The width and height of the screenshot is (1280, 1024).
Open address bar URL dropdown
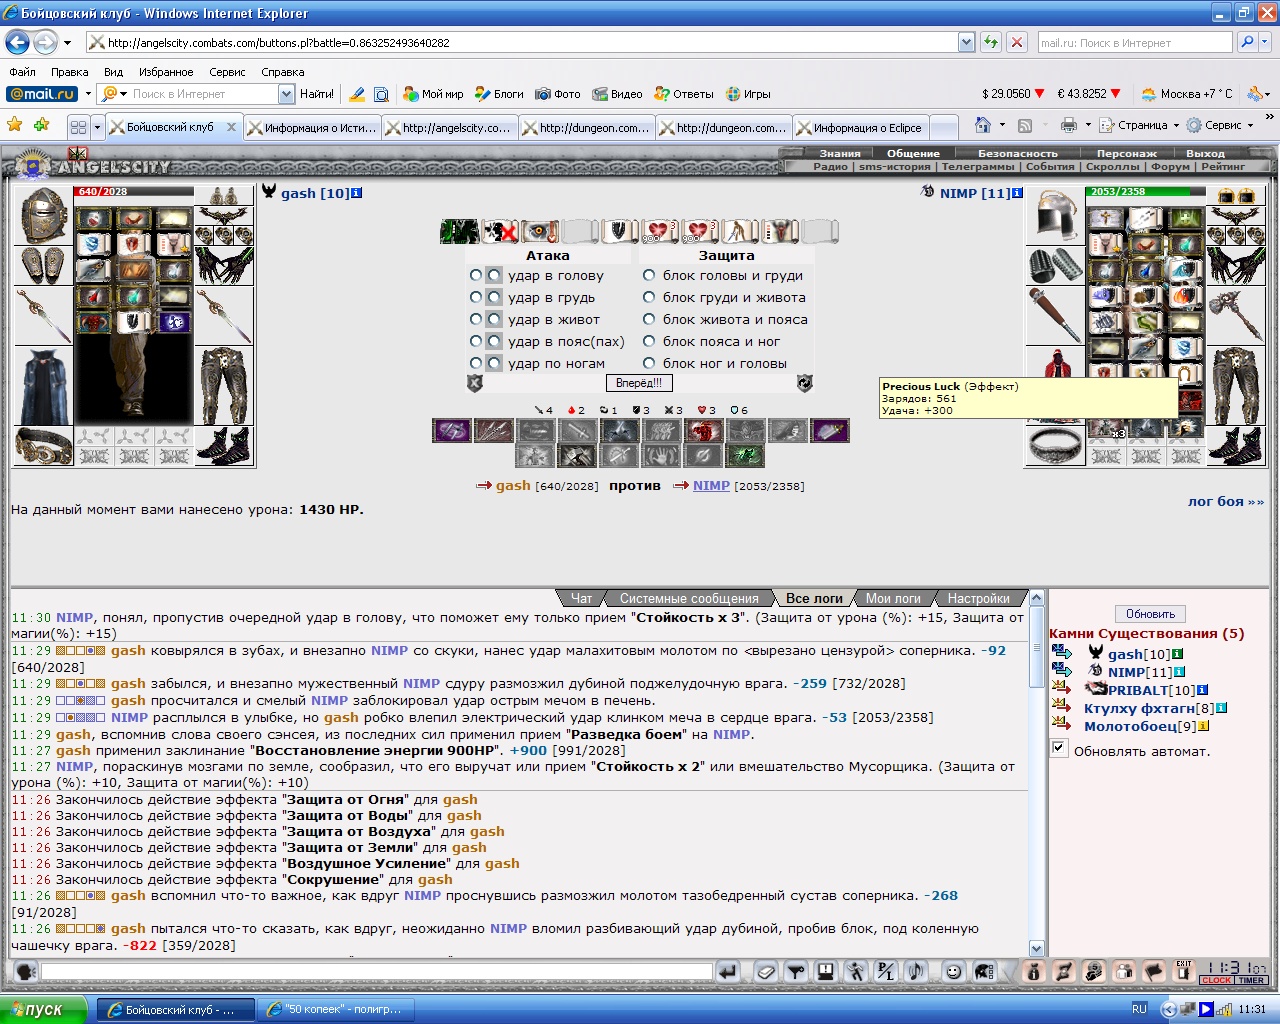pos(966,42)
